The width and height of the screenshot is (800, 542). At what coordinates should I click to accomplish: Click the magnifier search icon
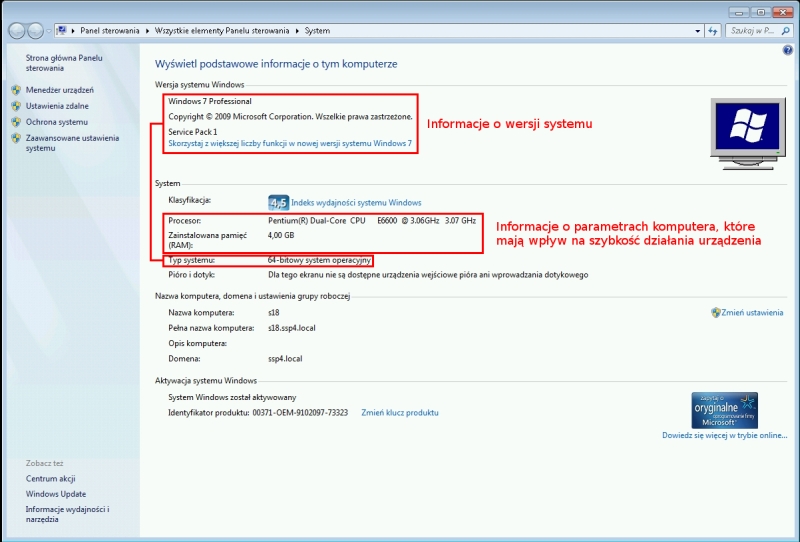pyautogui.click(x=785, y=31)
